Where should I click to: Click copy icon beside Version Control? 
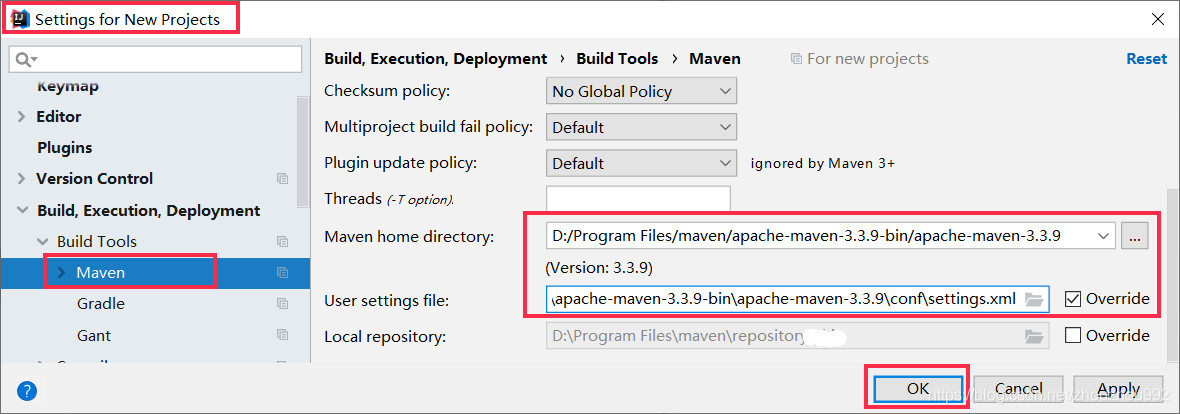click(282, 178)
